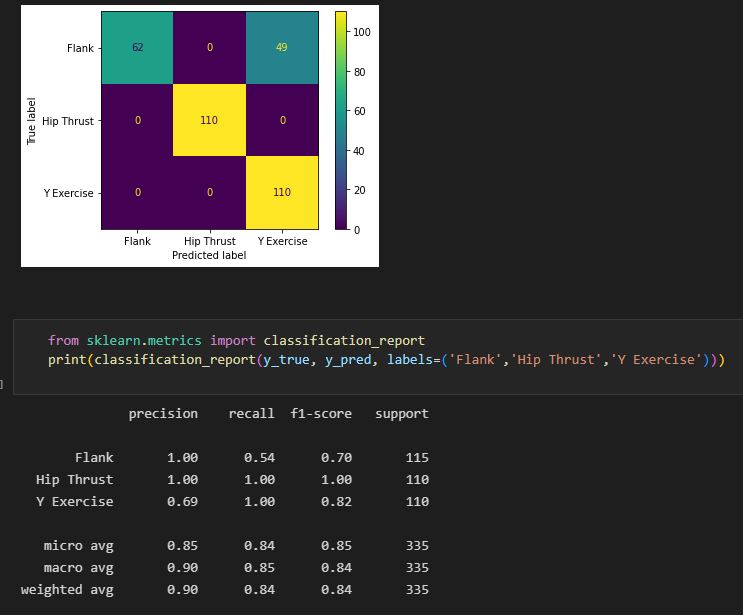Viewport: 743px width, 615px height.
Task: Click the 'macro avg' row label
Action: point(78,568)
